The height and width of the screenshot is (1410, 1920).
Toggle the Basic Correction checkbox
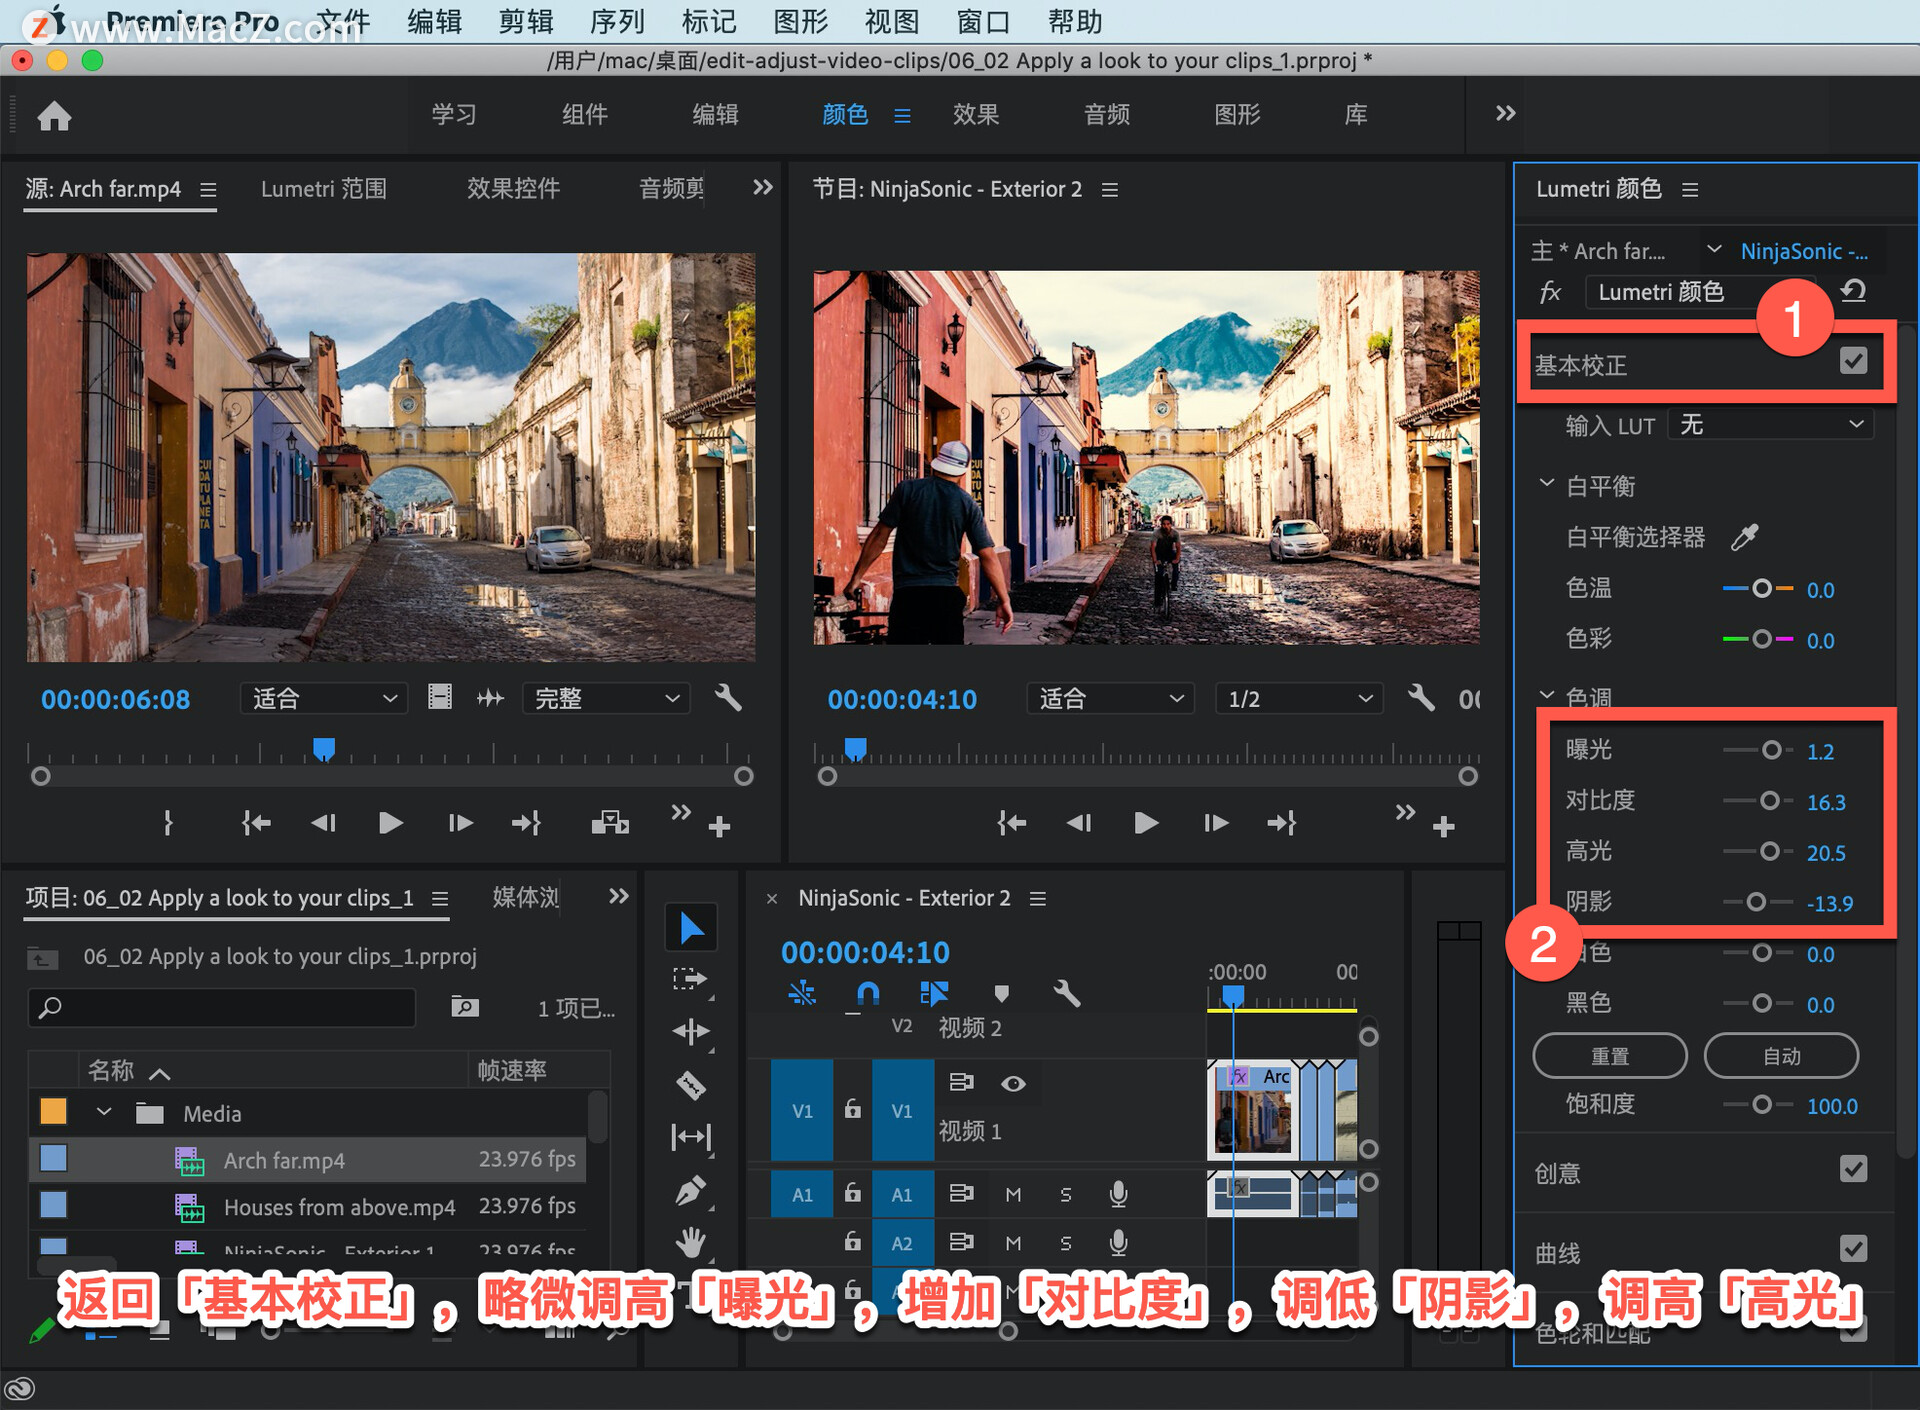click(x=1853, y=360)
